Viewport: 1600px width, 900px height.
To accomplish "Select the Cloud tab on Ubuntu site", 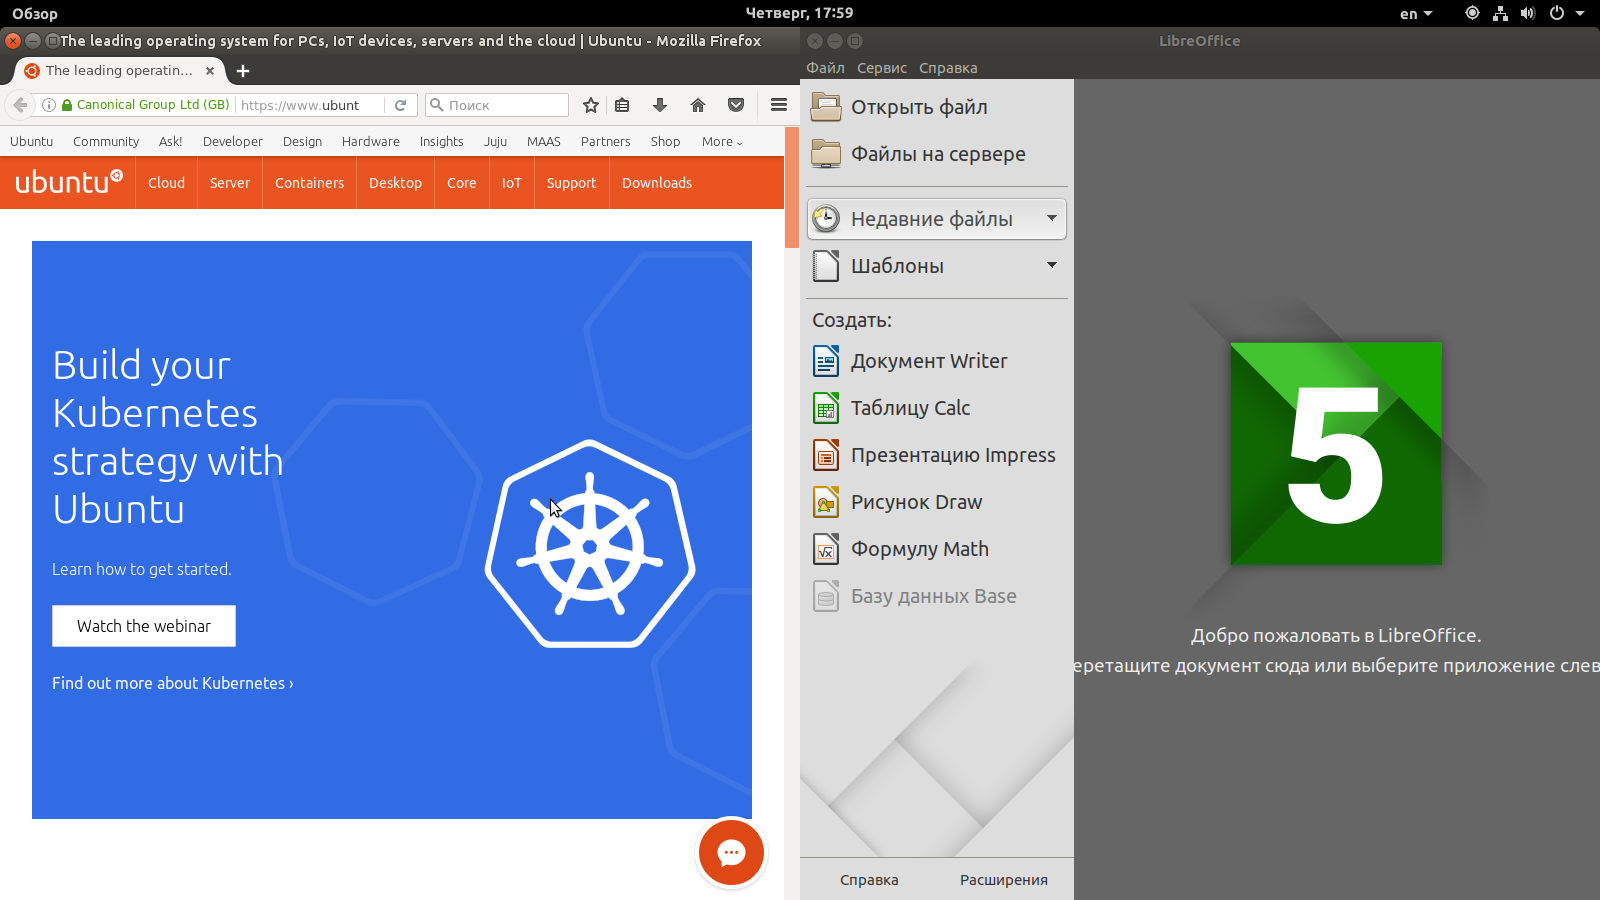I will (166, 183).
